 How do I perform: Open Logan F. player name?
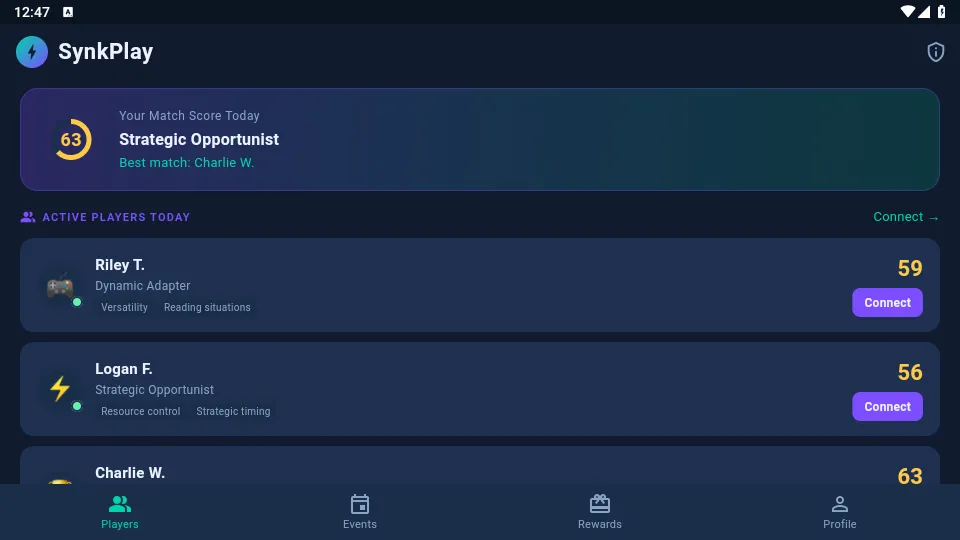click(x=124, y=369)
